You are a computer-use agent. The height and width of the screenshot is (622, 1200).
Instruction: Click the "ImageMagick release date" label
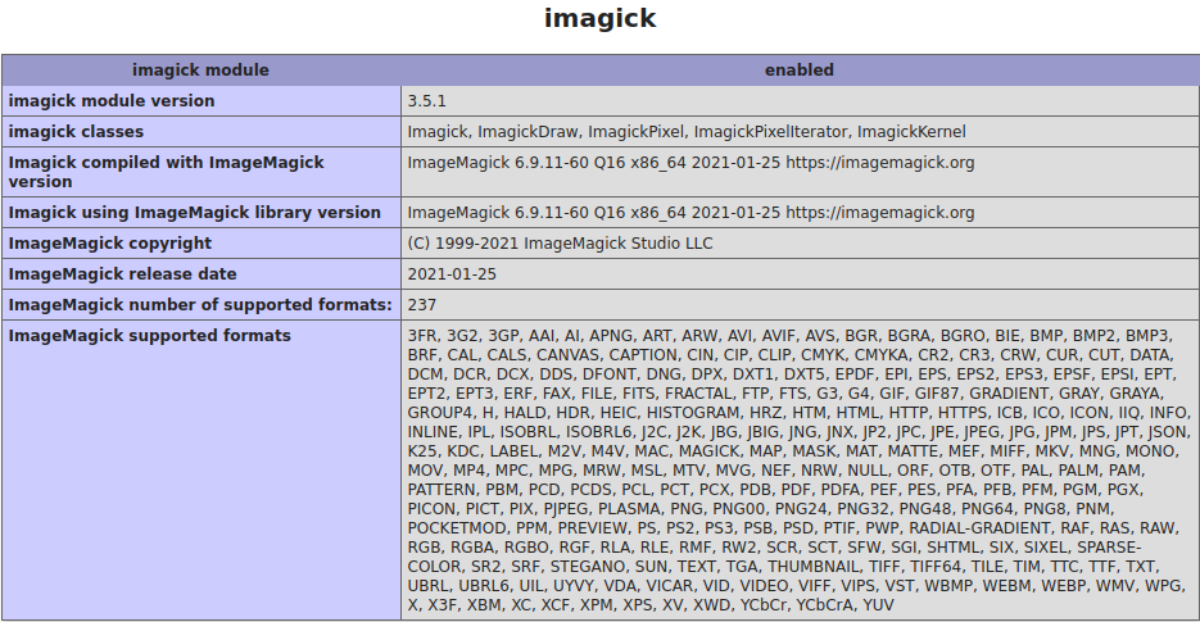tap(123, 274)
